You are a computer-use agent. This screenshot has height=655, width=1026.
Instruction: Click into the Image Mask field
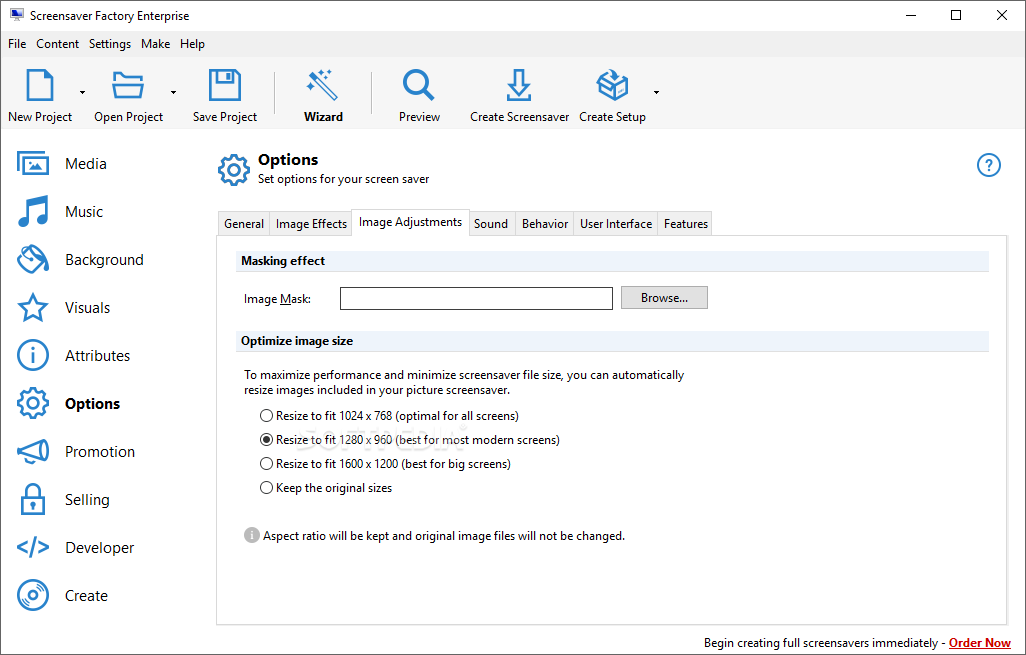click(x=476, y=298)
